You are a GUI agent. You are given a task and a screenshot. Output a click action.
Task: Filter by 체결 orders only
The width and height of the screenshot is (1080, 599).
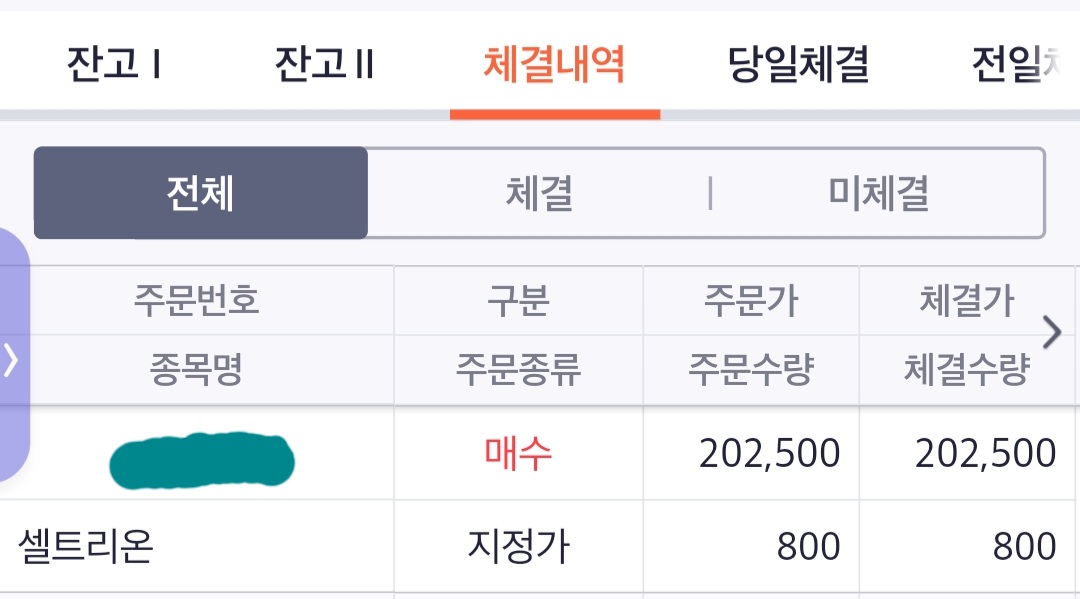(x=539, y=193)
